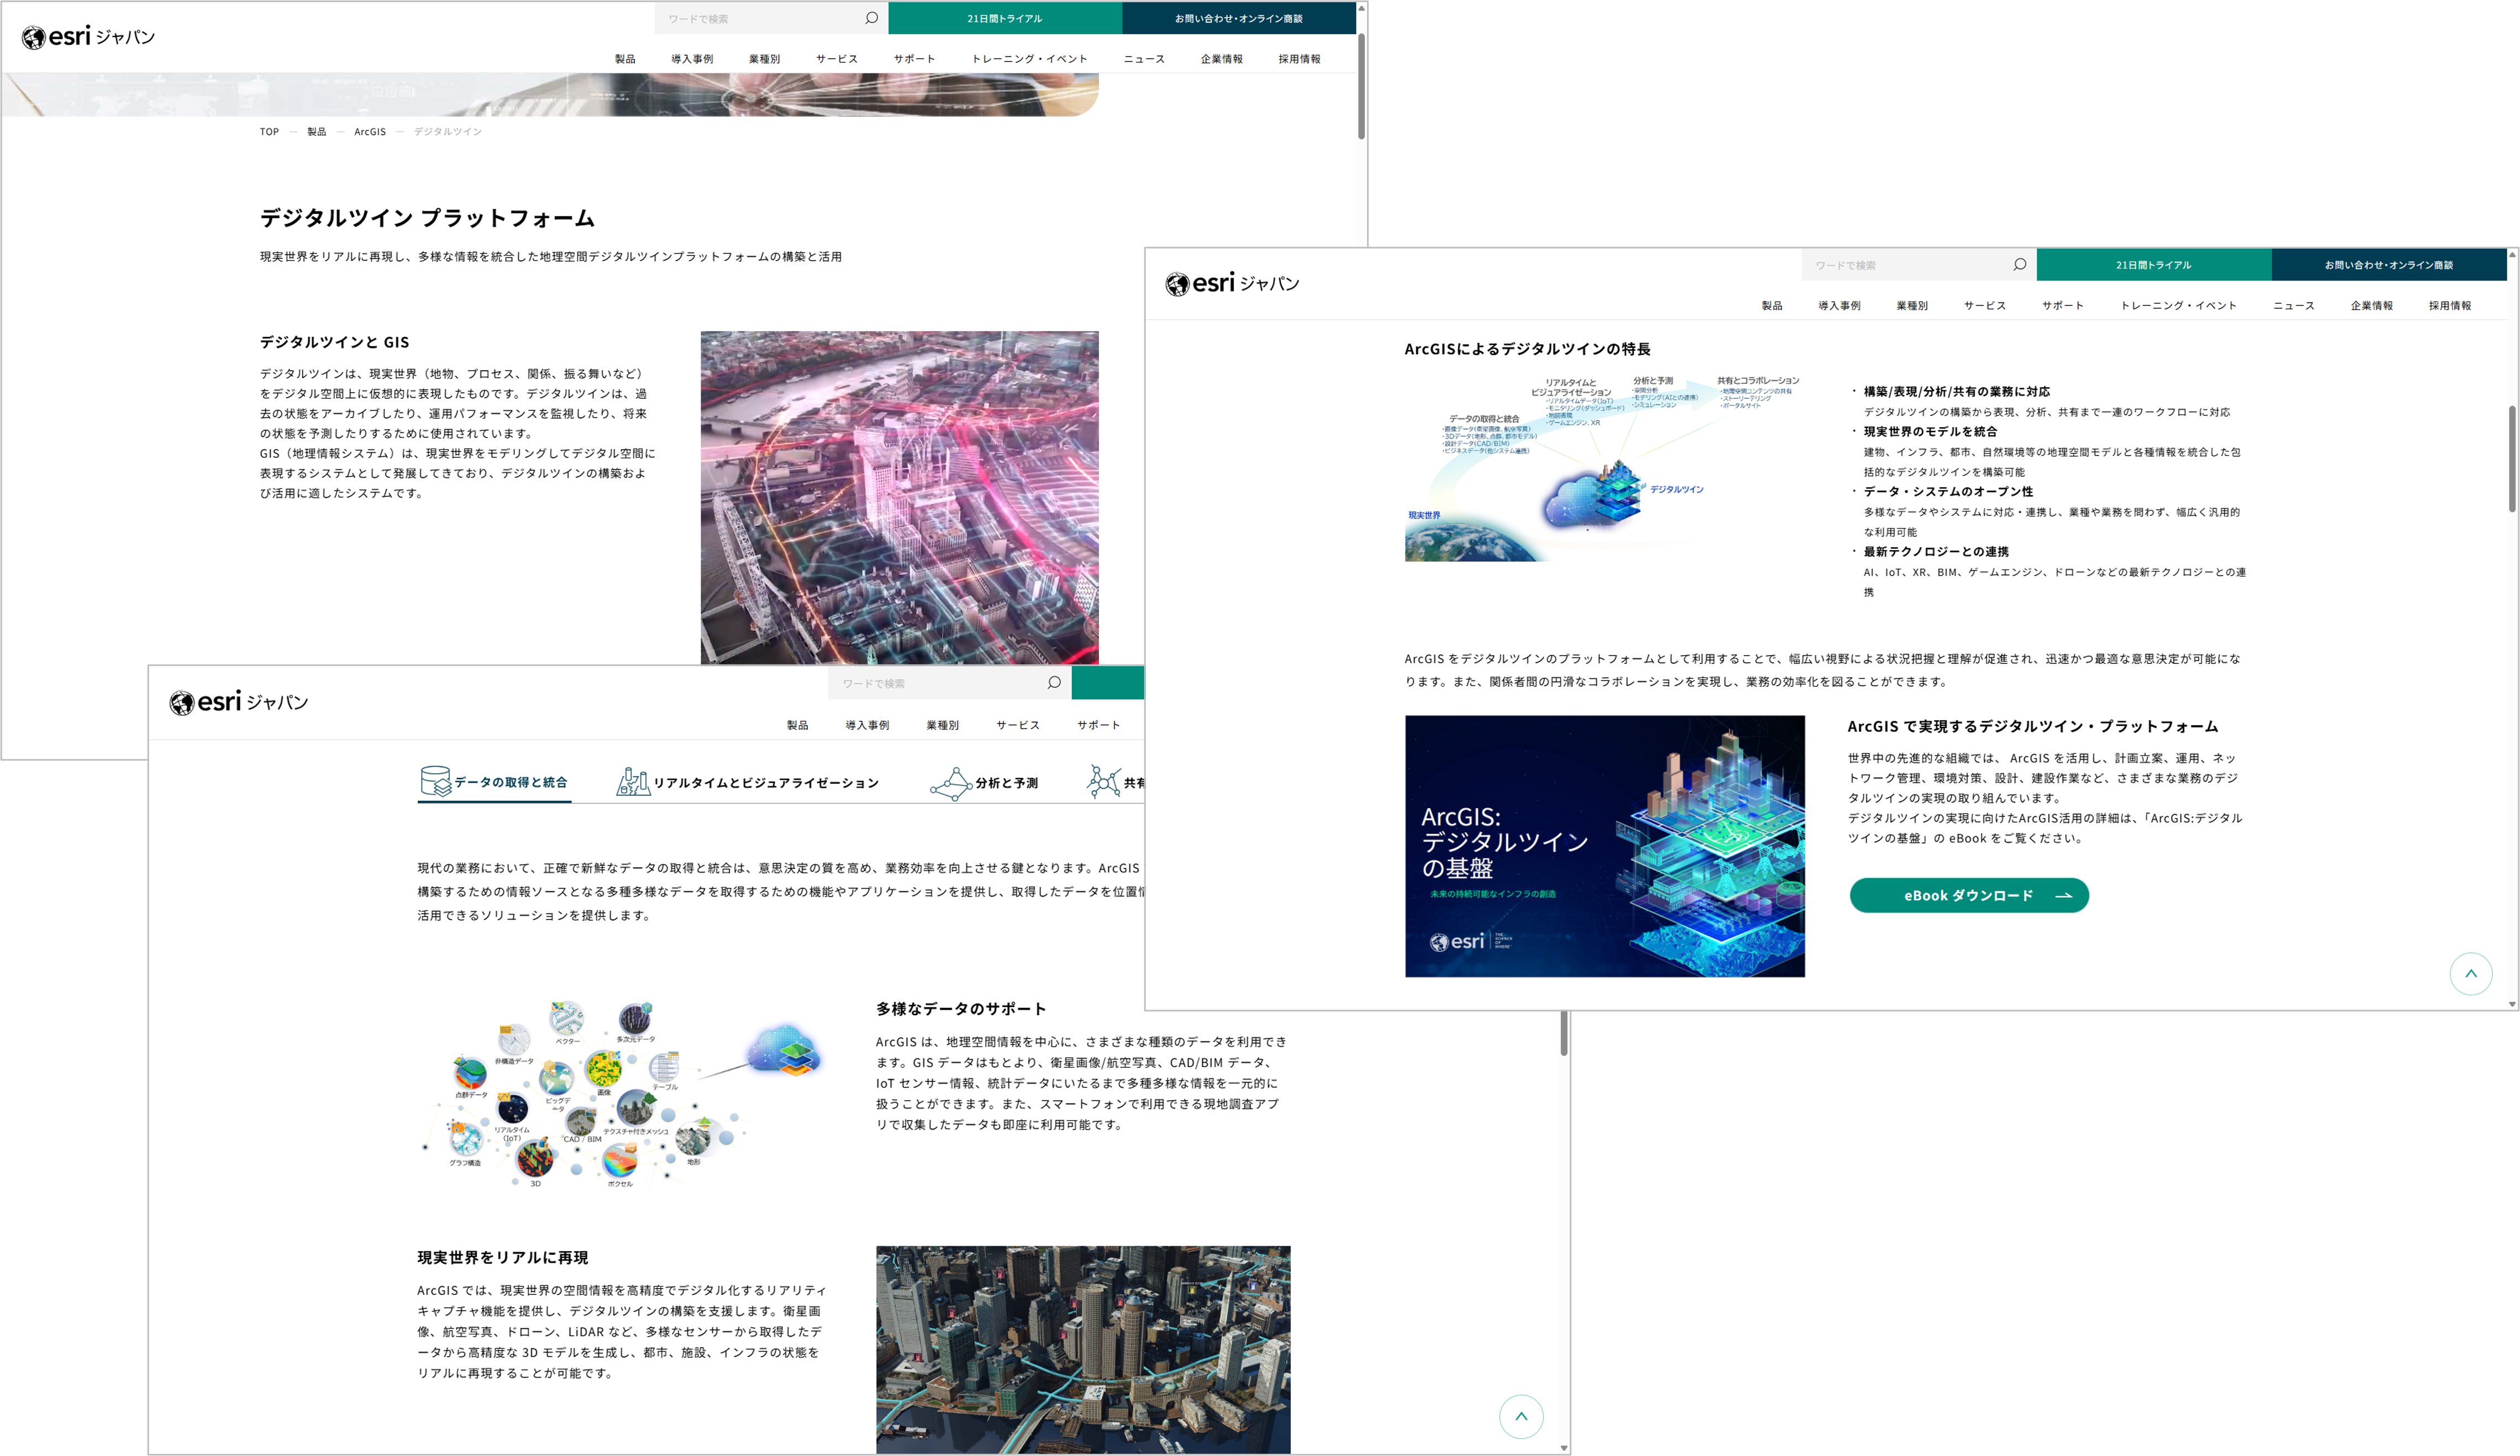Viewport: 2520px width, 1456px height.
Task: Click search magnifier icon in top-left window
Action: click(x=871, y=18)
